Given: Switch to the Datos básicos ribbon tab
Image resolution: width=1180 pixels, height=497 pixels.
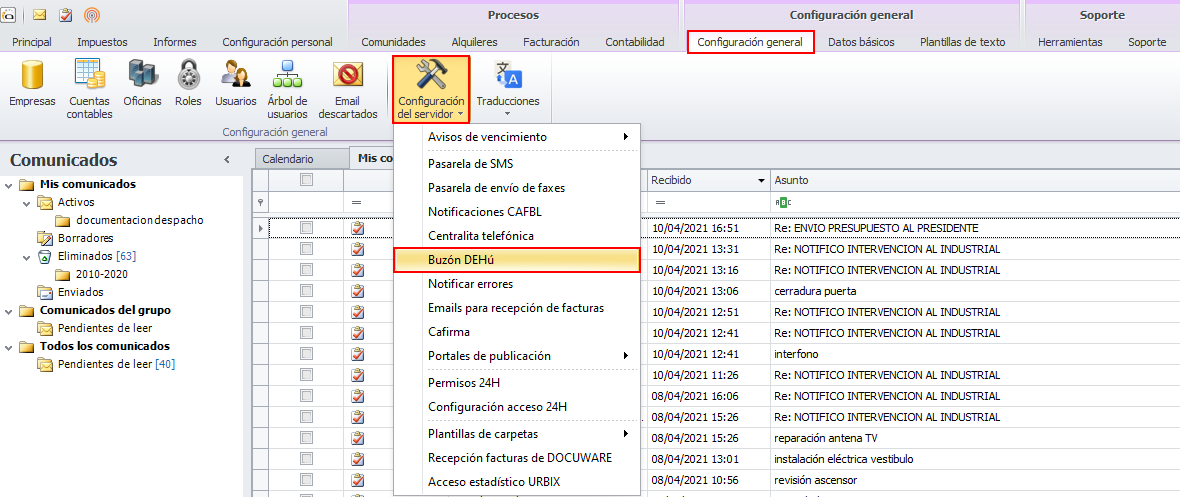Looking at the screenshot, I should tap(861, 42).
